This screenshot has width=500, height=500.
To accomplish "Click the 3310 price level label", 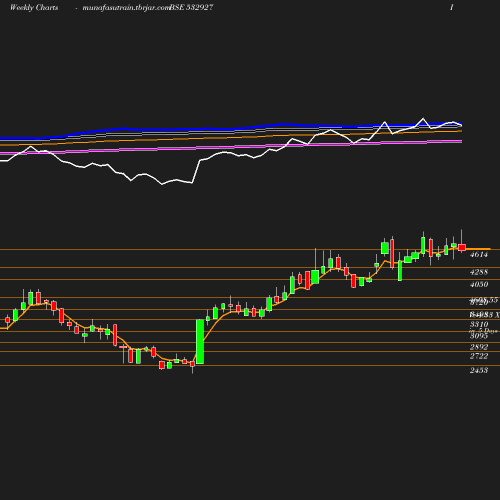I will (x=479, y=324).
